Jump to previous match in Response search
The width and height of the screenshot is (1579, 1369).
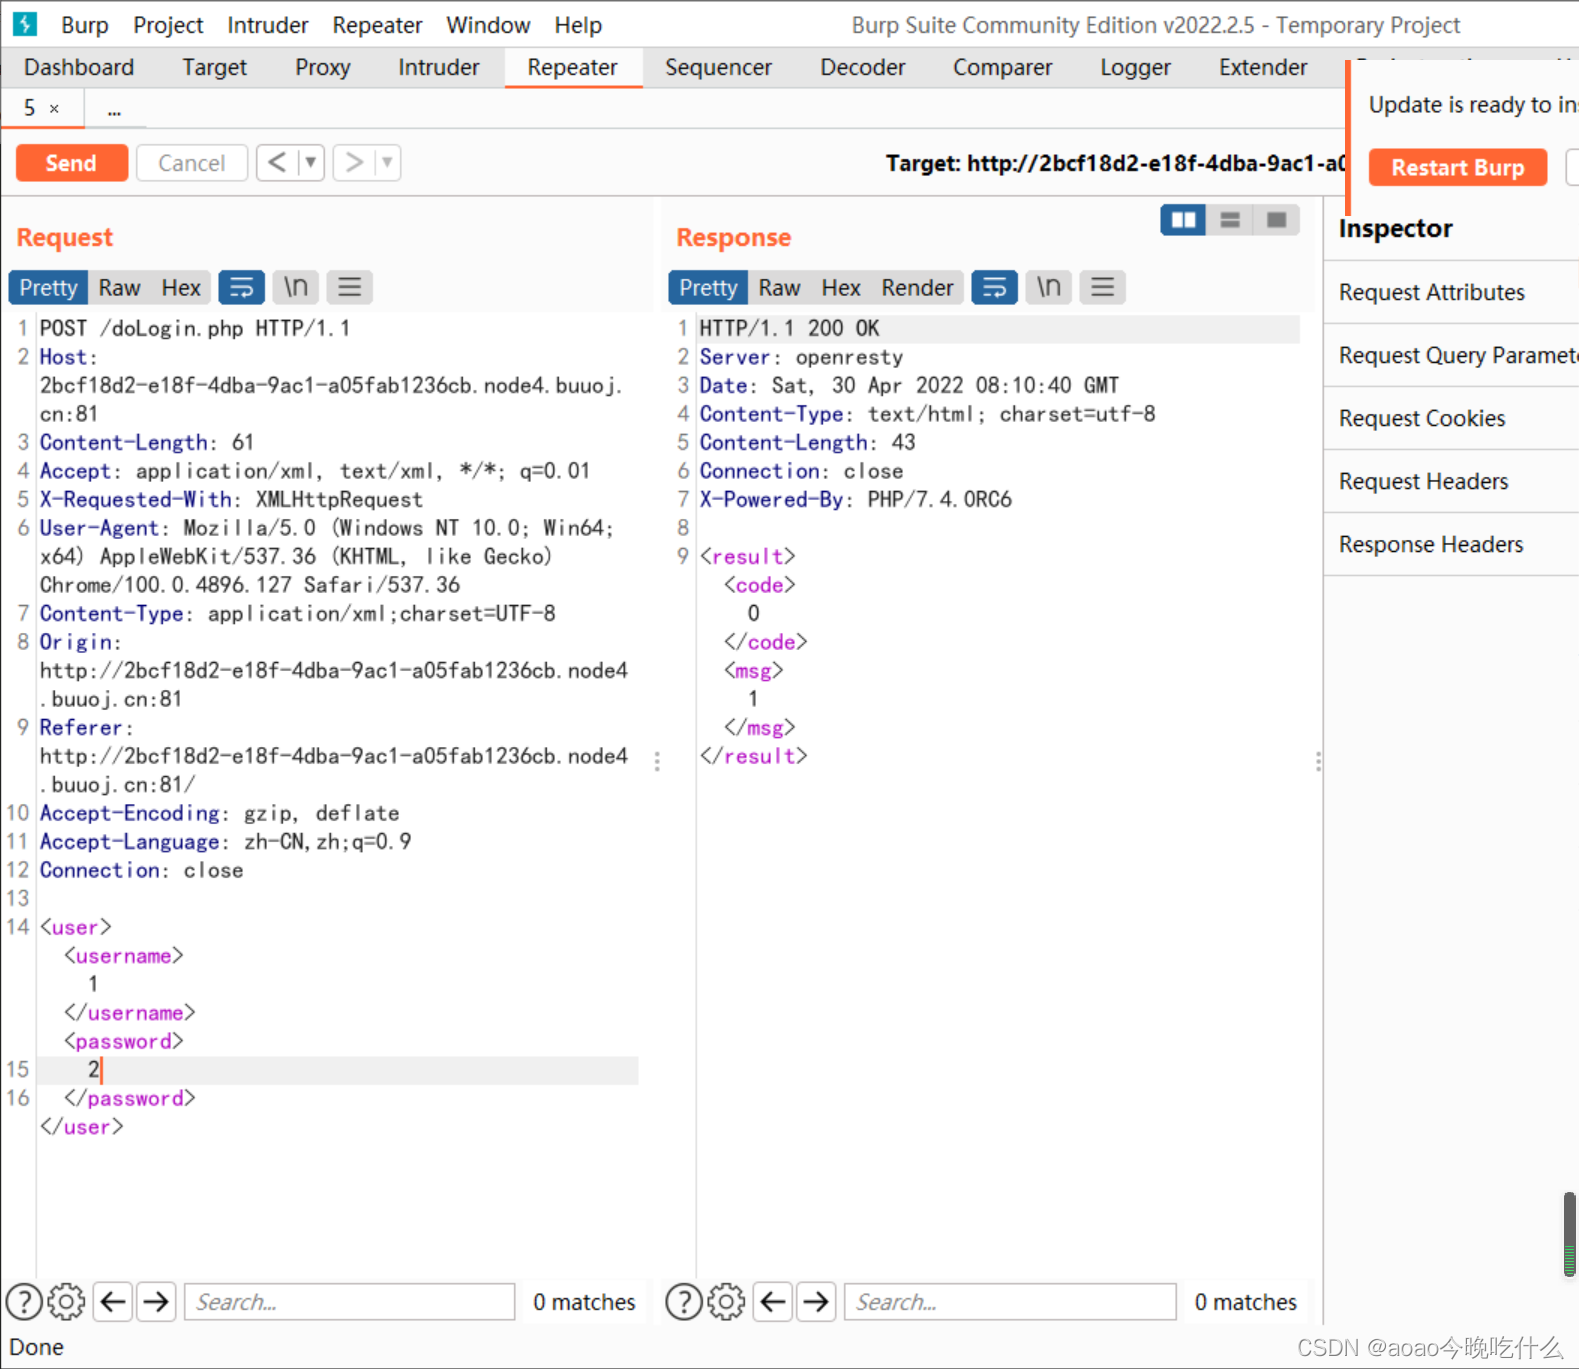(x=773, y=1301)
